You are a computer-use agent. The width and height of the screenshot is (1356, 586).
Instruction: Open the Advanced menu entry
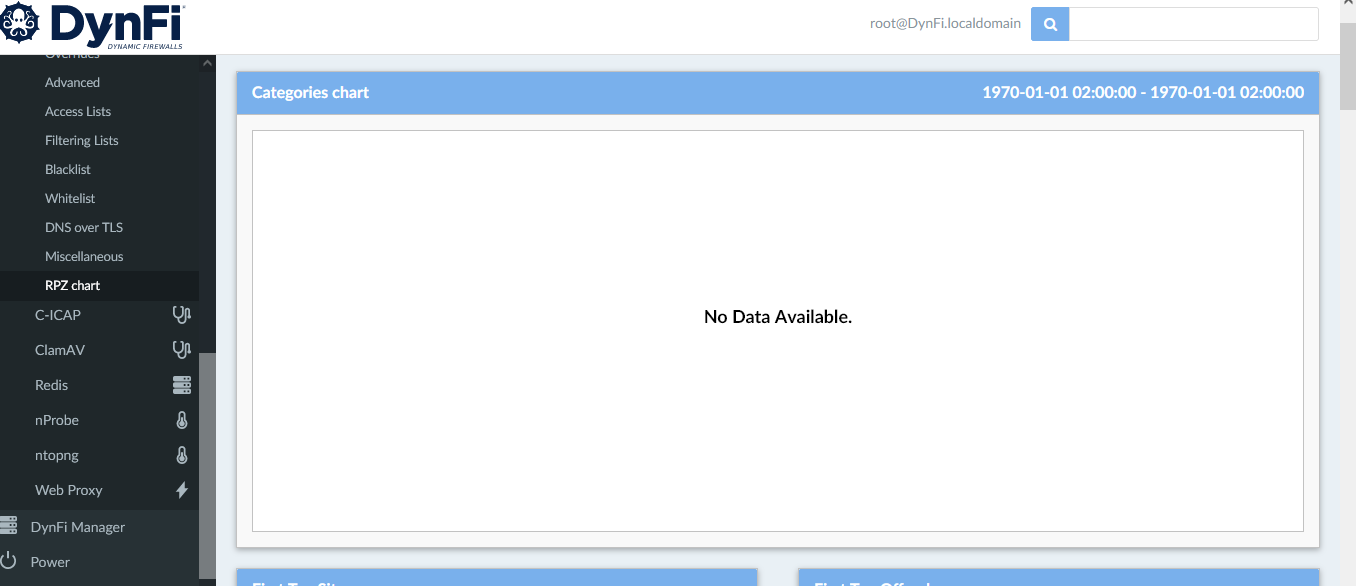pyautogui.click(x=72, y=82)
